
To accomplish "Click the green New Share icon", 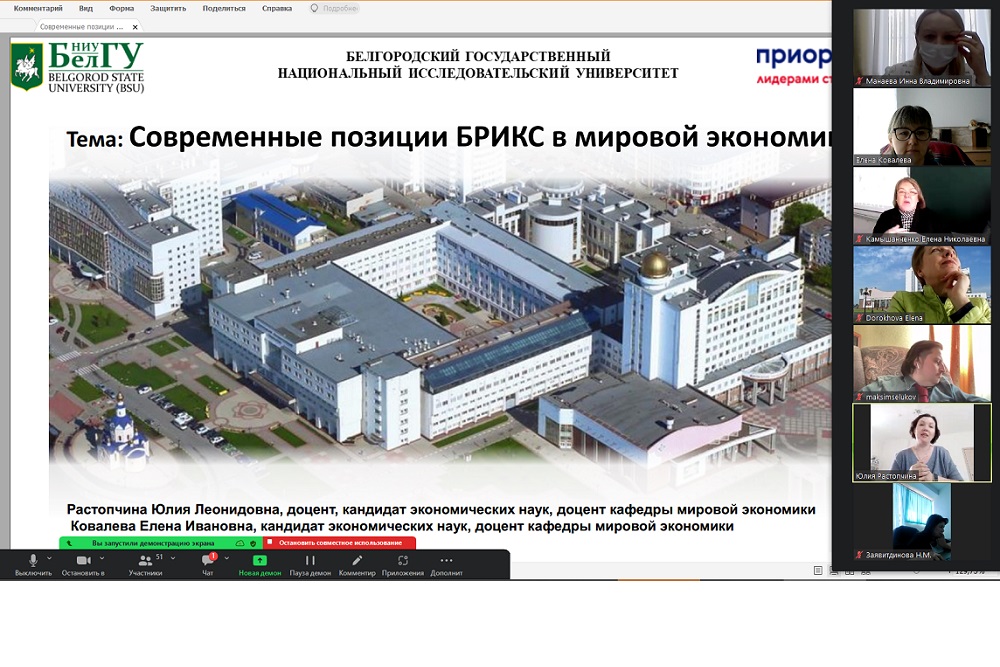I will tap(259, 561).
